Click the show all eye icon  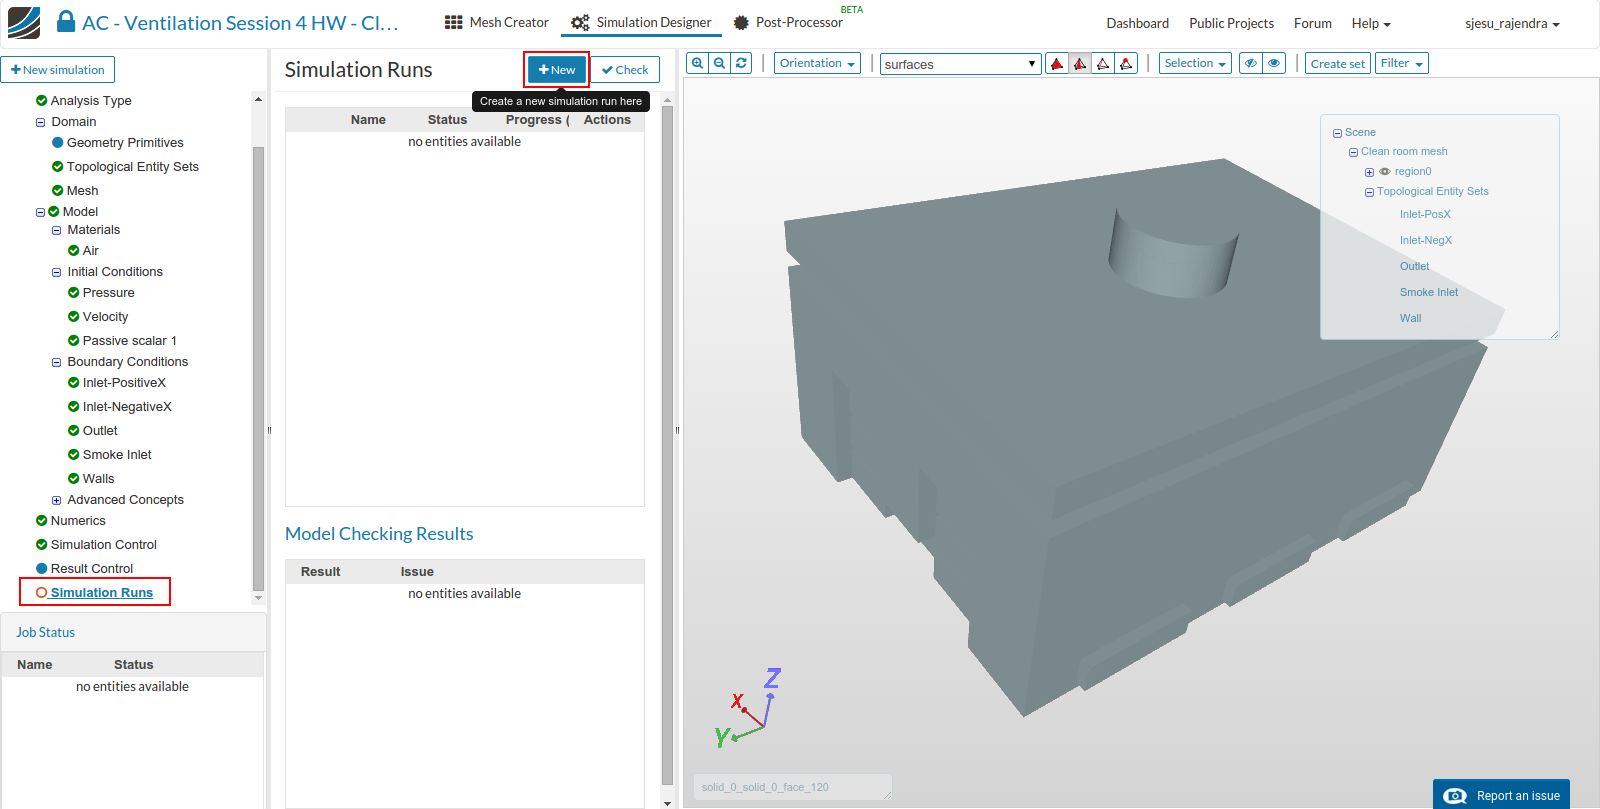pyautogui.click(x=1274, y=63)
